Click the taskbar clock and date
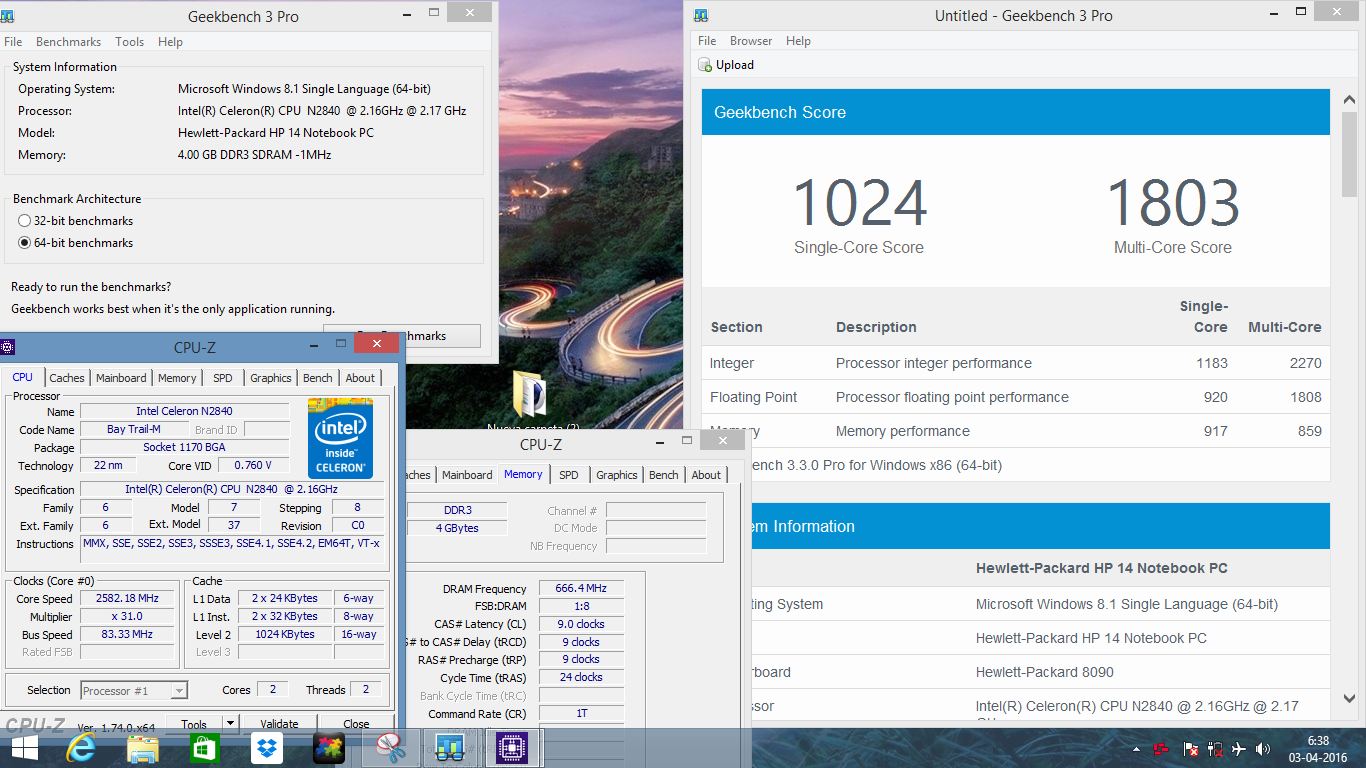This screenshot has height=768, width=1366. [1318, 749]
